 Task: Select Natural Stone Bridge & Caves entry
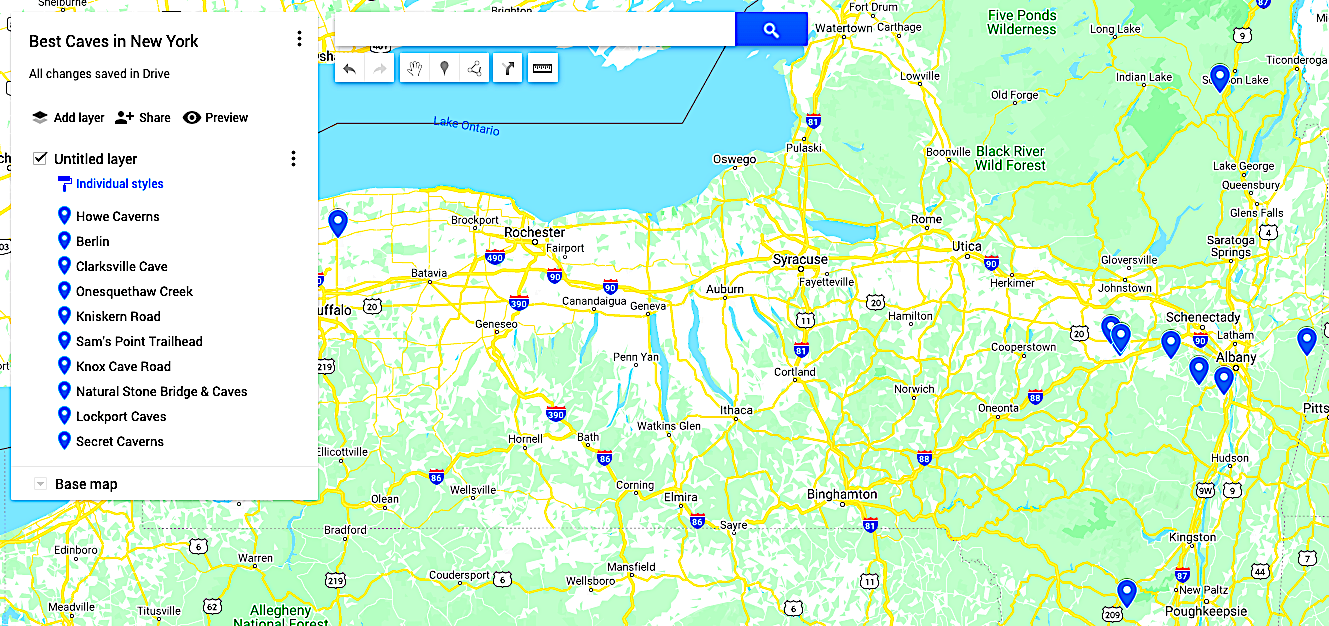pyautogui.click(x=162, y=391)
